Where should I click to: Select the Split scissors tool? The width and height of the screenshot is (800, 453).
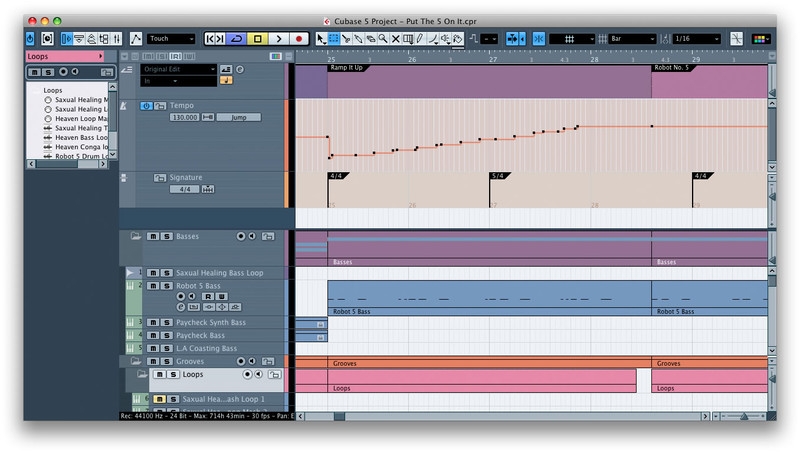click(346, 39)
